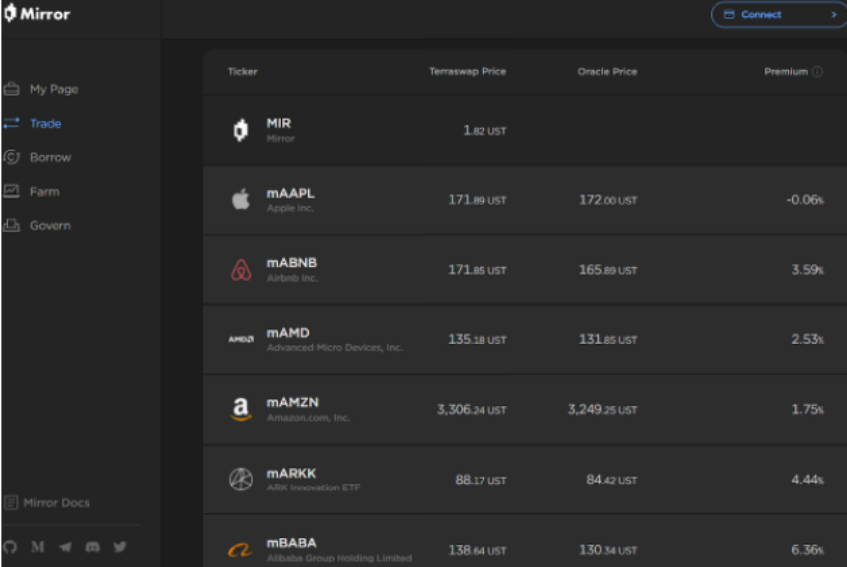The width and height of the screenshot is (847, 567).
Task: Select the mARKK ticker name
Action: [291, 474]
